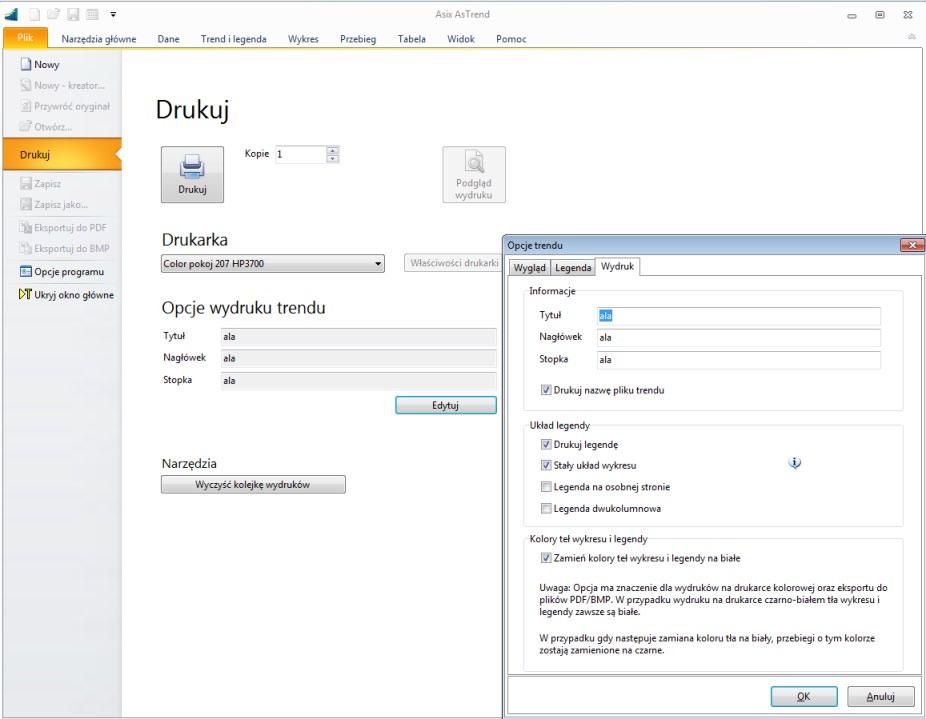This screenshot has width=926, height=719.
Task: Click the AsTrend application logo icon
Action: click(x=12, y=14)
